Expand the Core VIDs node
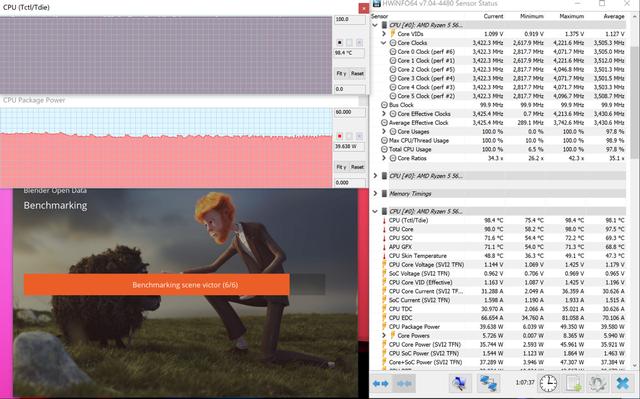Screen dimensions: 640x399 click(384, 34)
